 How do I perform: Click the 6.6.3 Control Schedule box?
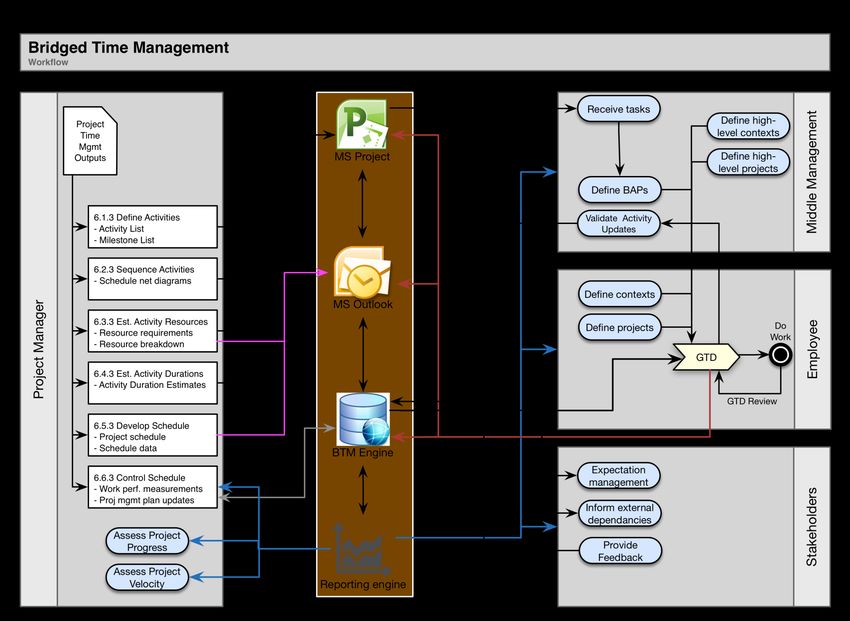coord(153,487)
